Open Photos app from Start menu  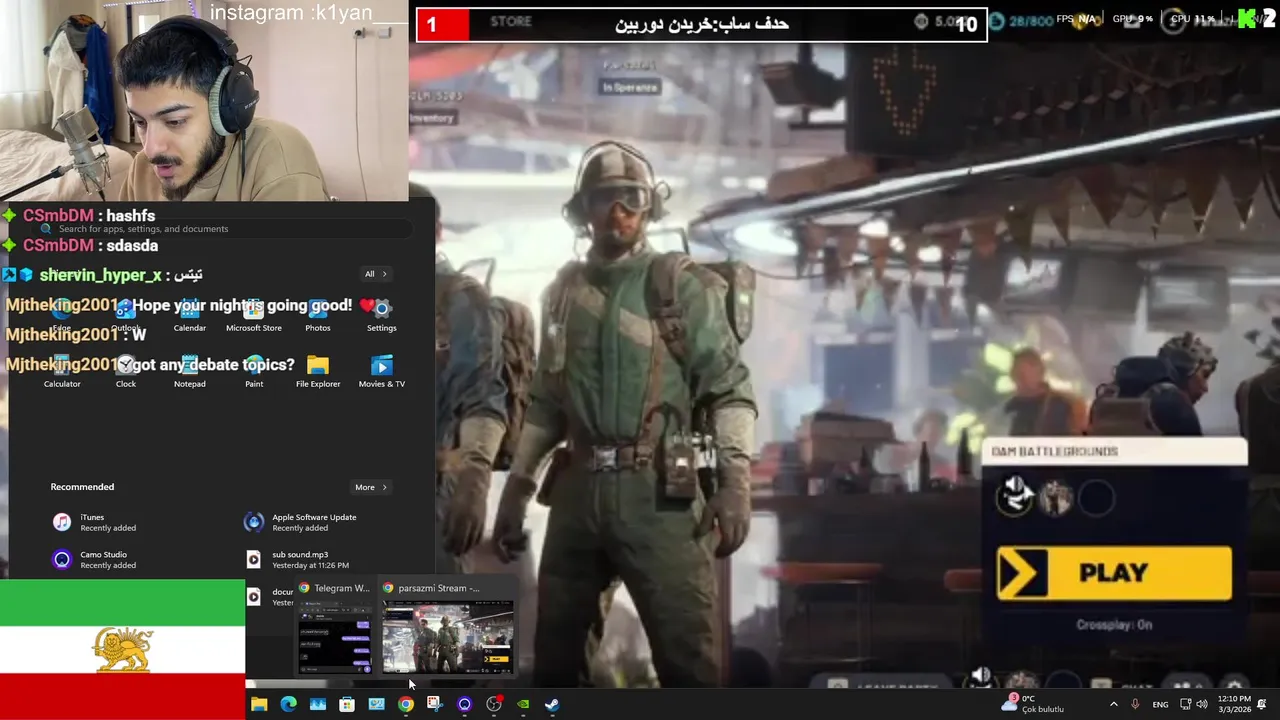pos(318,315)
